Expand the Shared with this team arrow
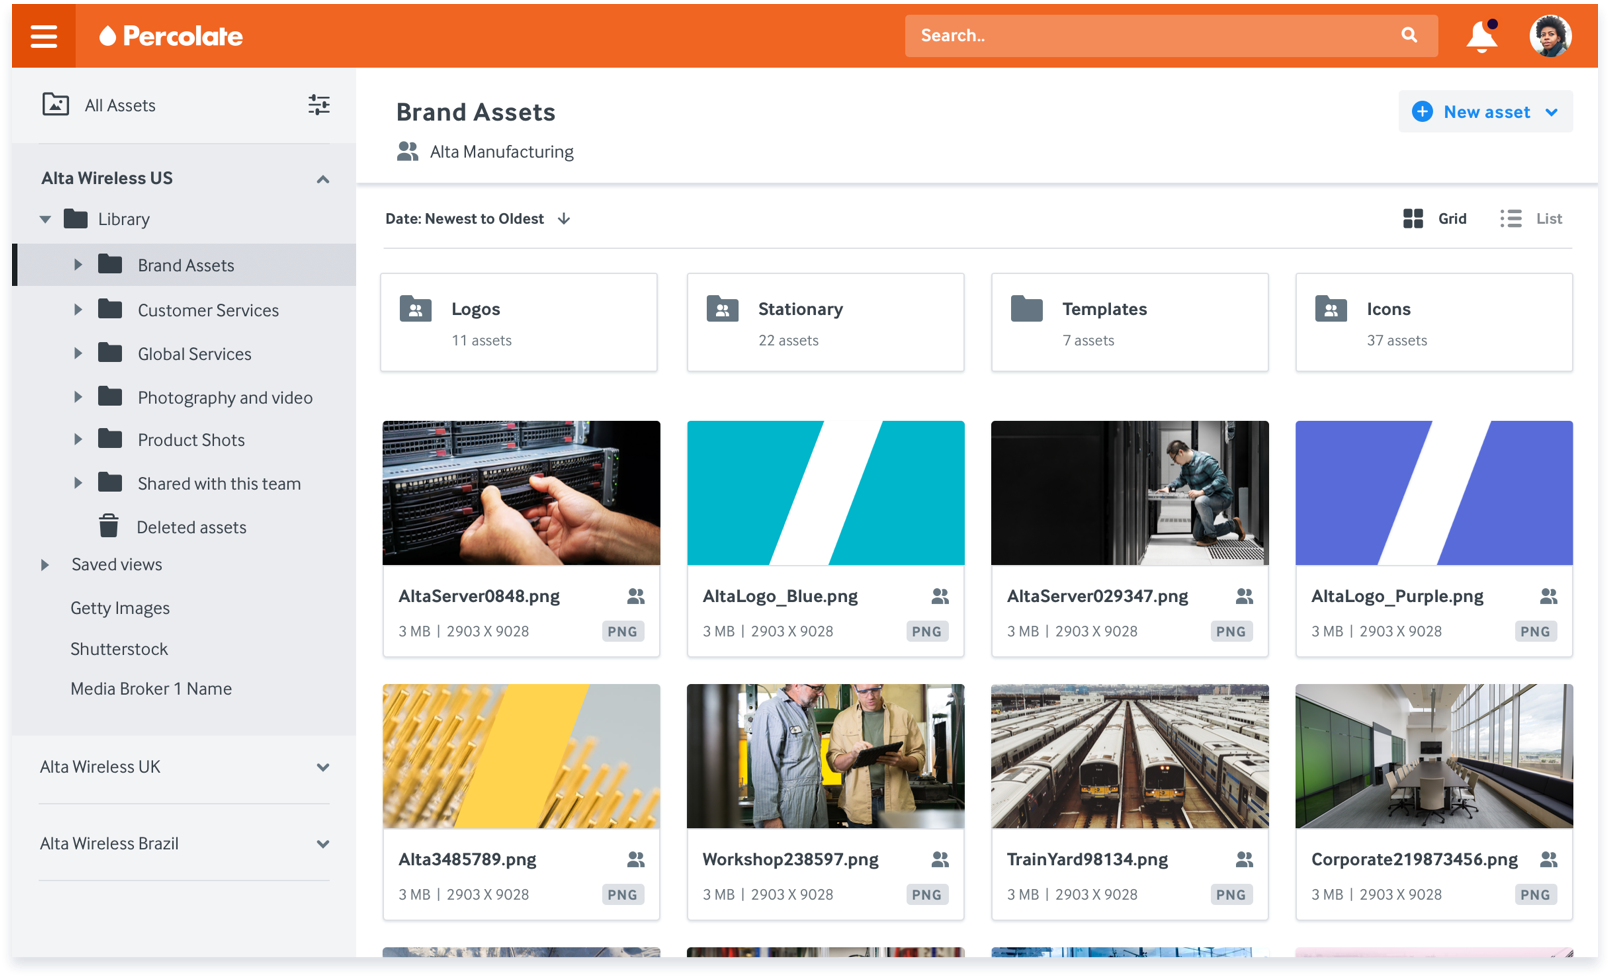 tap(78, 483)
